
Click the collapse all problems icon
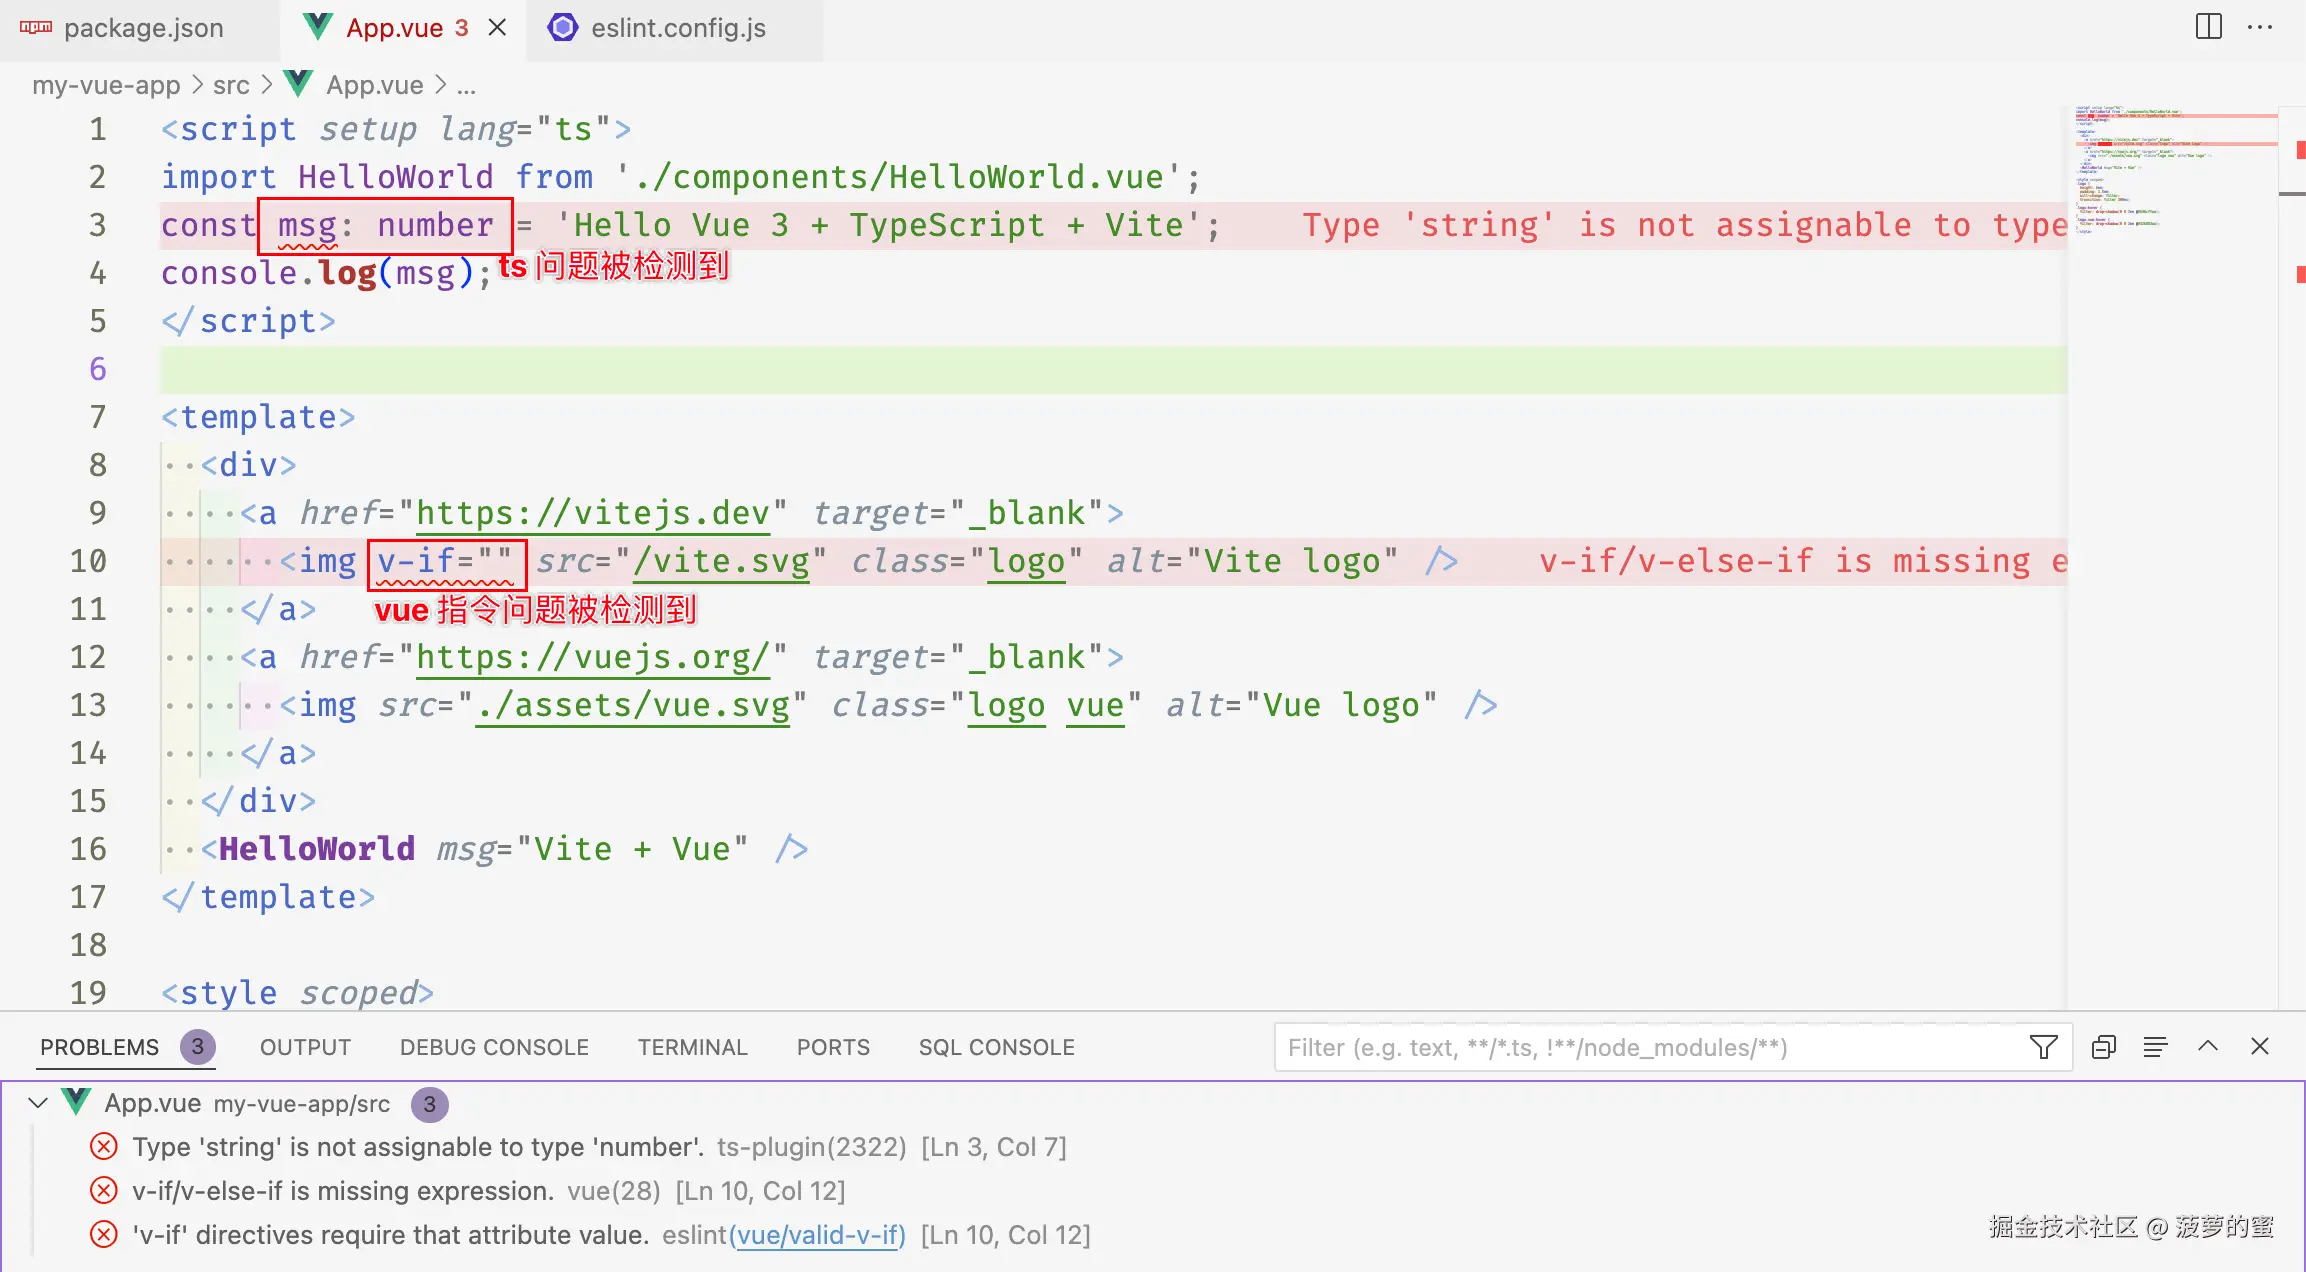coord(2103,1047)
